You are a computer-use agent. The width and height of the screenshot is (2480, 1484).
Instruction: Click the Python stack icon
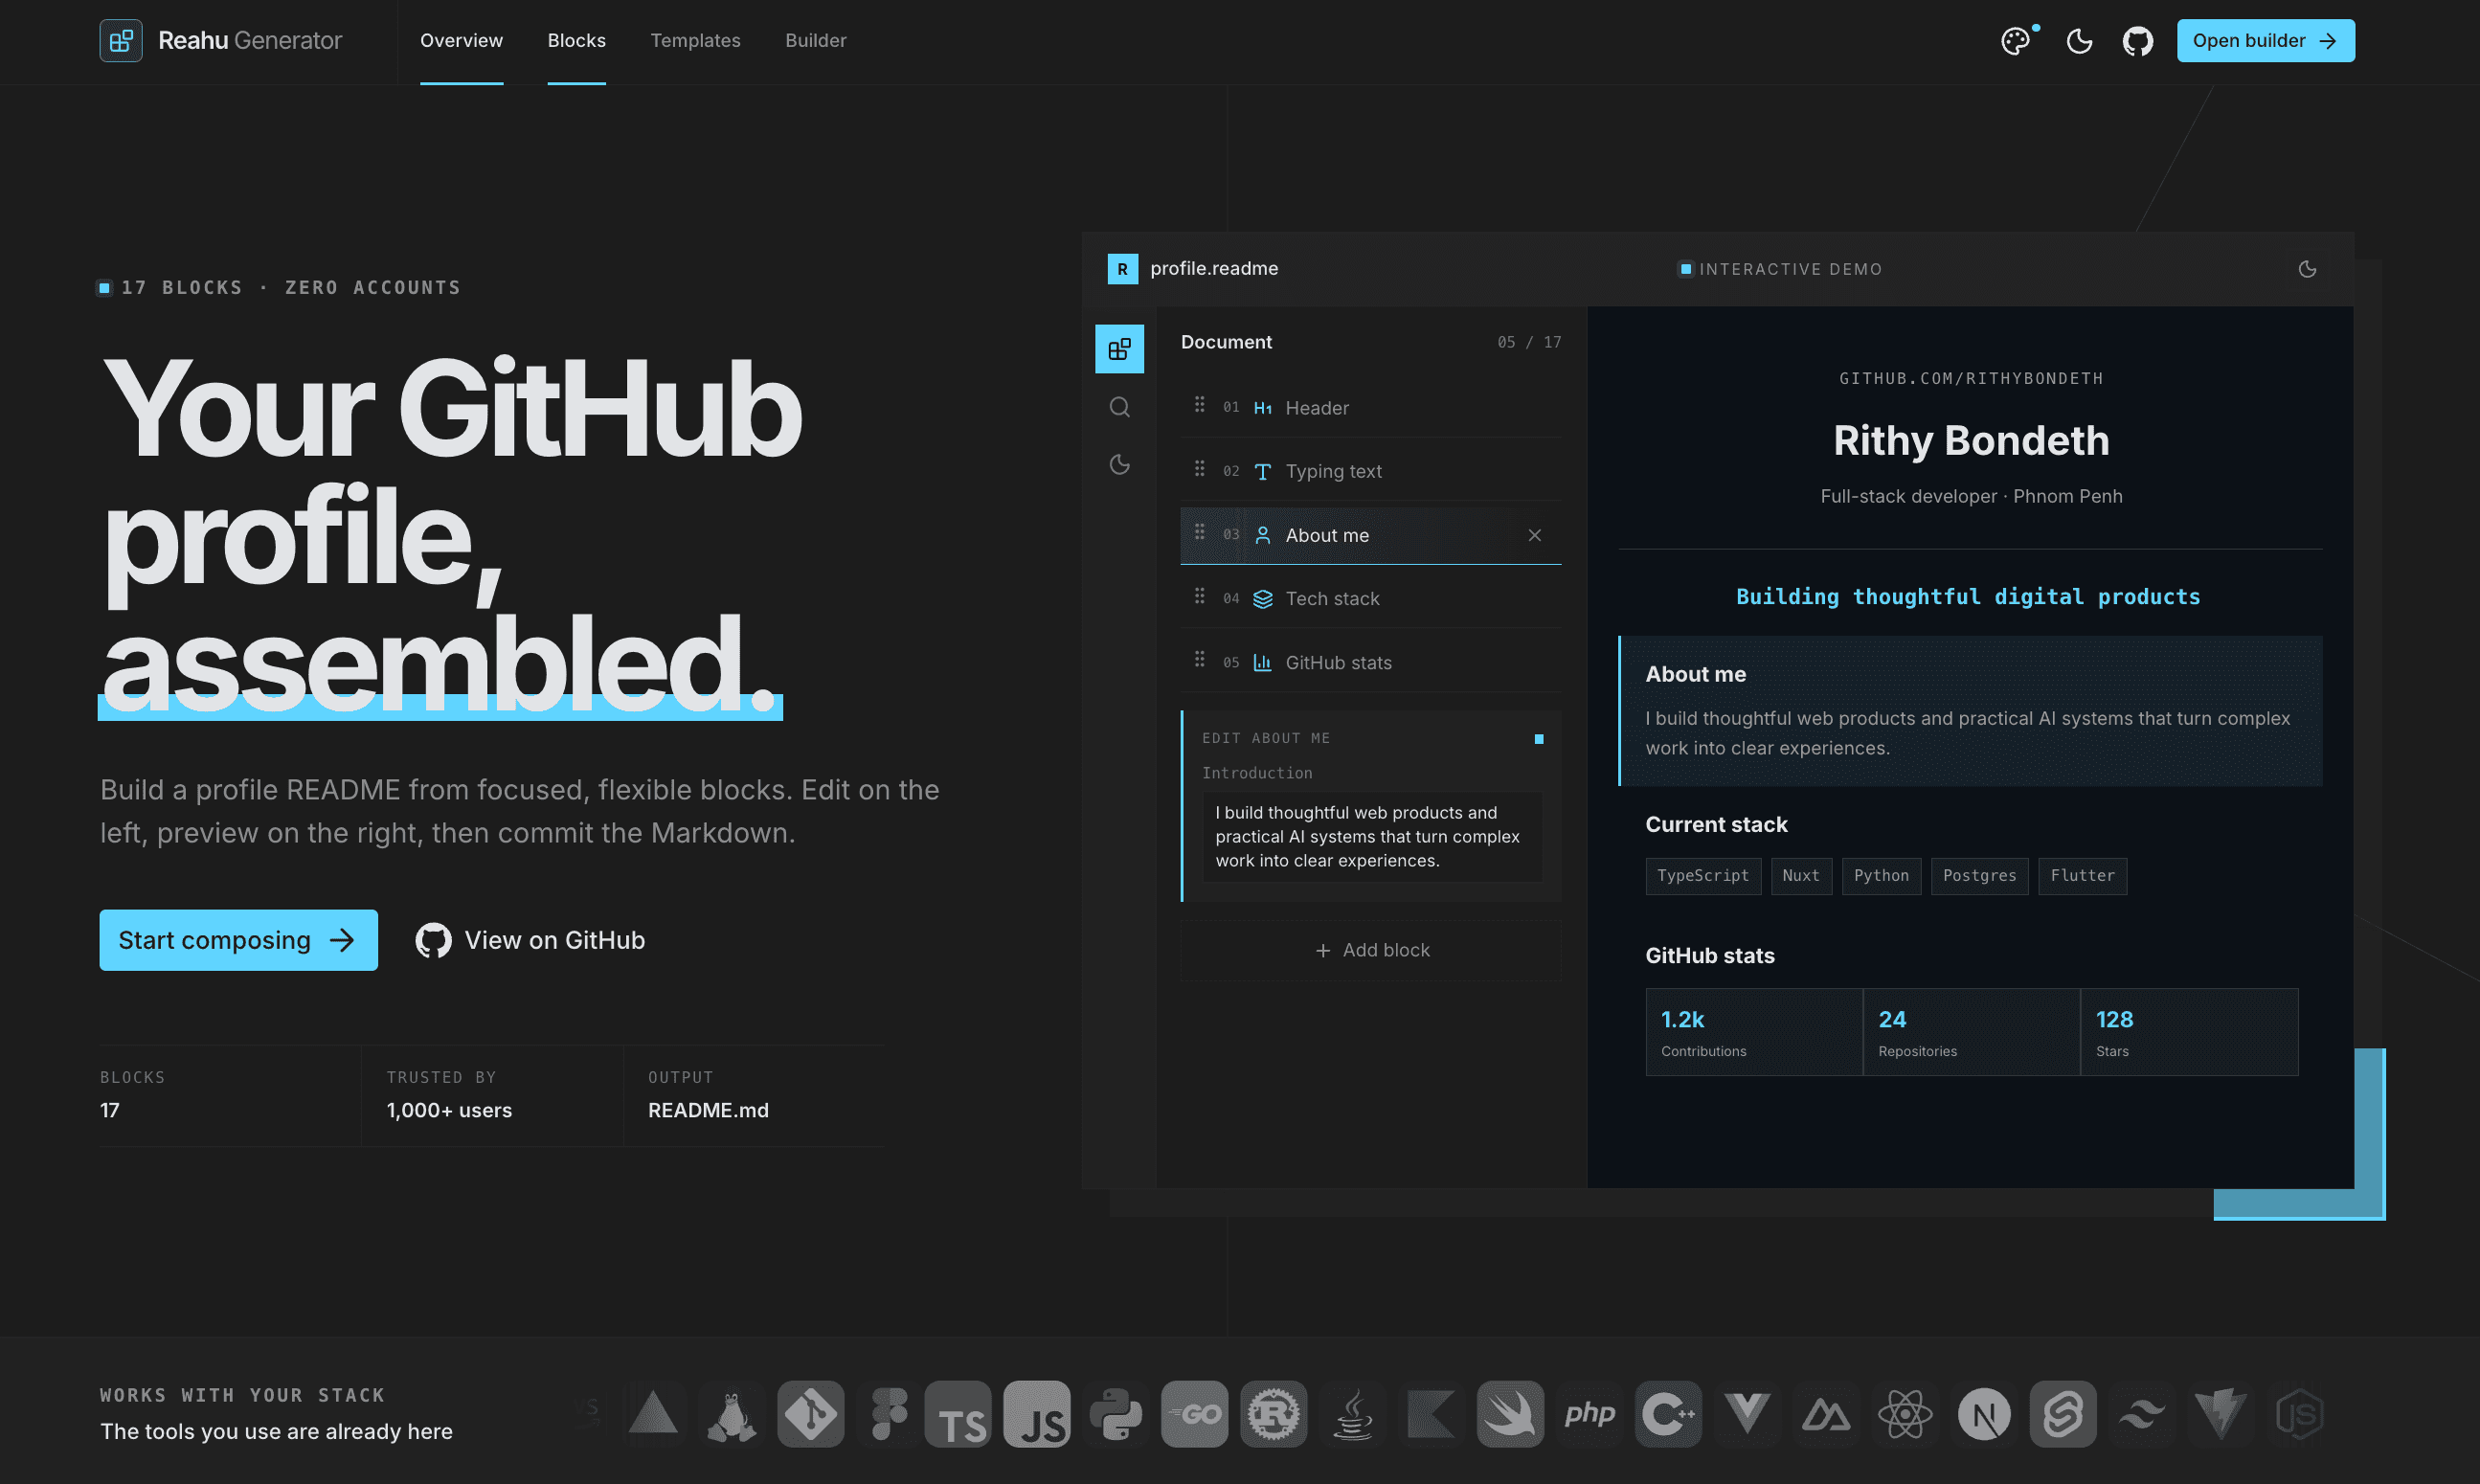pyautogui.click(x=1116, y=1414)
